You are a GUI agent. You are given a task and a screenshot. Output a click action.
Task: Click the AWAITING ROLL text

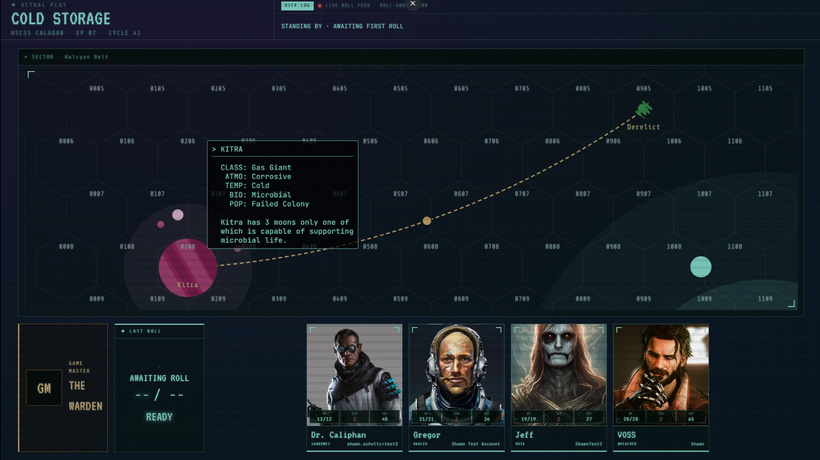159,378
